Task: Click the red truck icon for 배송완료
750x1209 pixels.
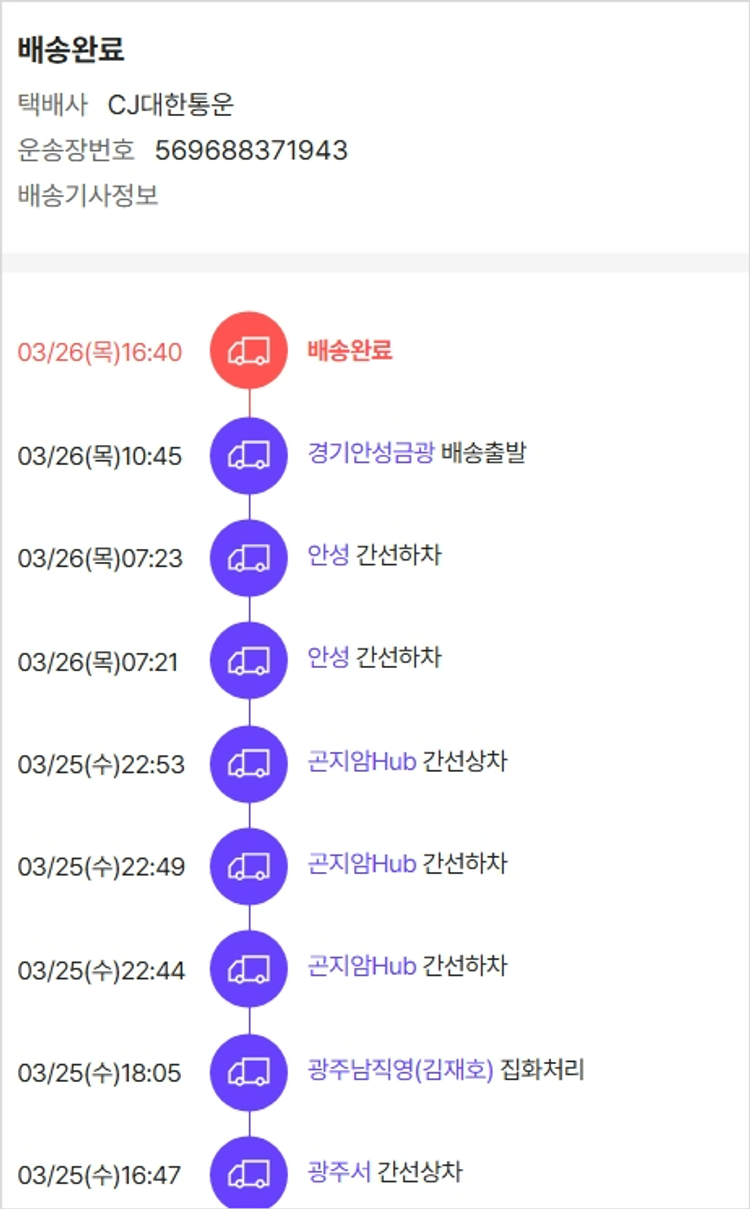Action: [x=249, y=351]
